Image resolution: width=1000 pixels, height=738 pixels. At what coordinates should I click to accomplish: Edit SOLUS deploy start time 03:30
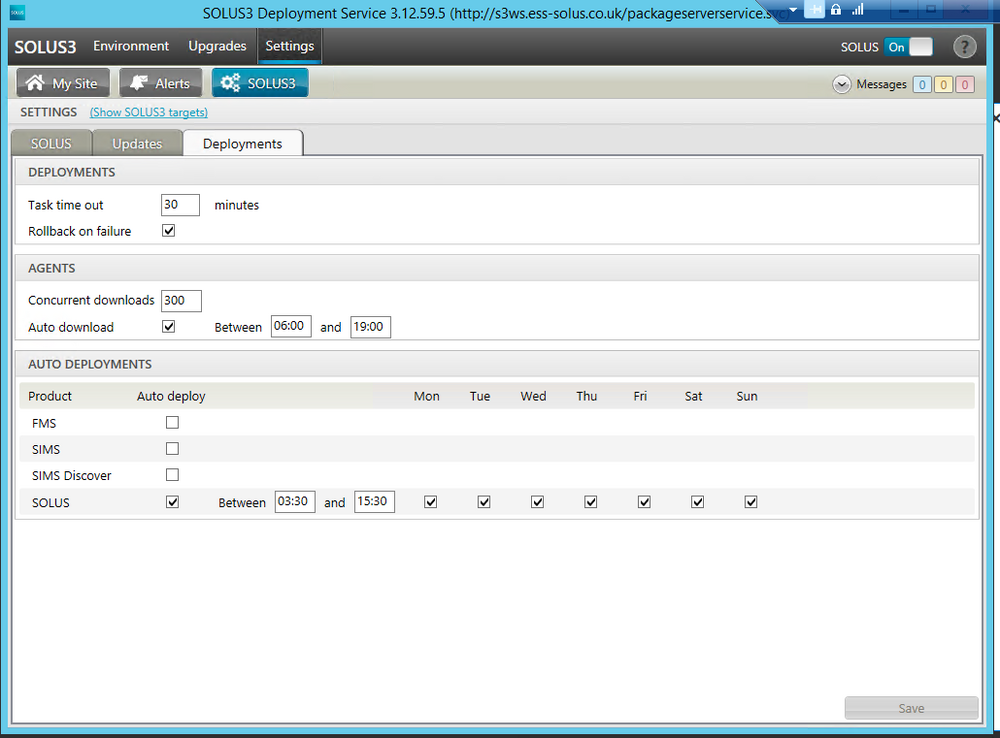coord(295,501)
